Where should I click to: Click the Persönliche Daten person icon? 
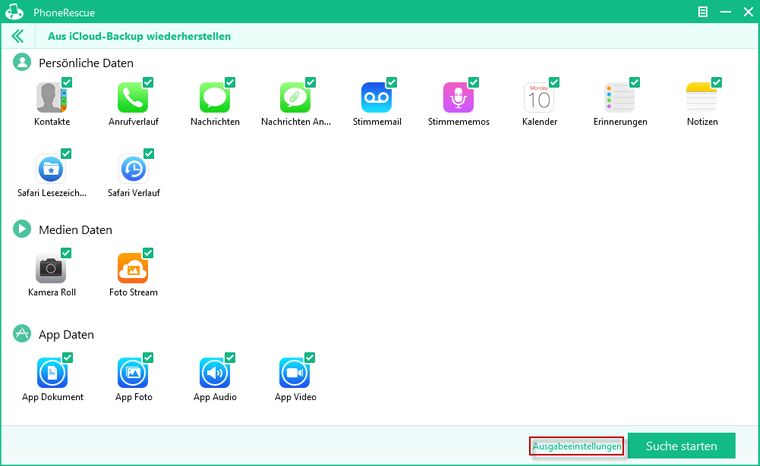[22, 62]
